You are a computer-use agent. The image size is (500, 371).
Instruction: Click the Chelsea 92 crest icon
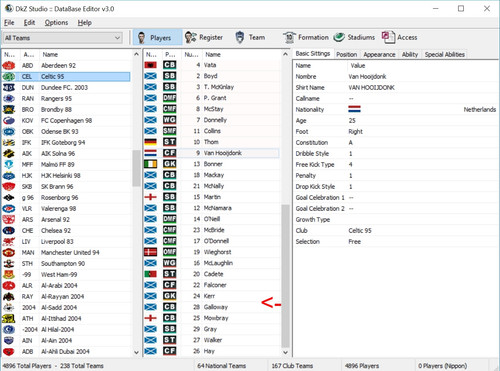[9, 231]
